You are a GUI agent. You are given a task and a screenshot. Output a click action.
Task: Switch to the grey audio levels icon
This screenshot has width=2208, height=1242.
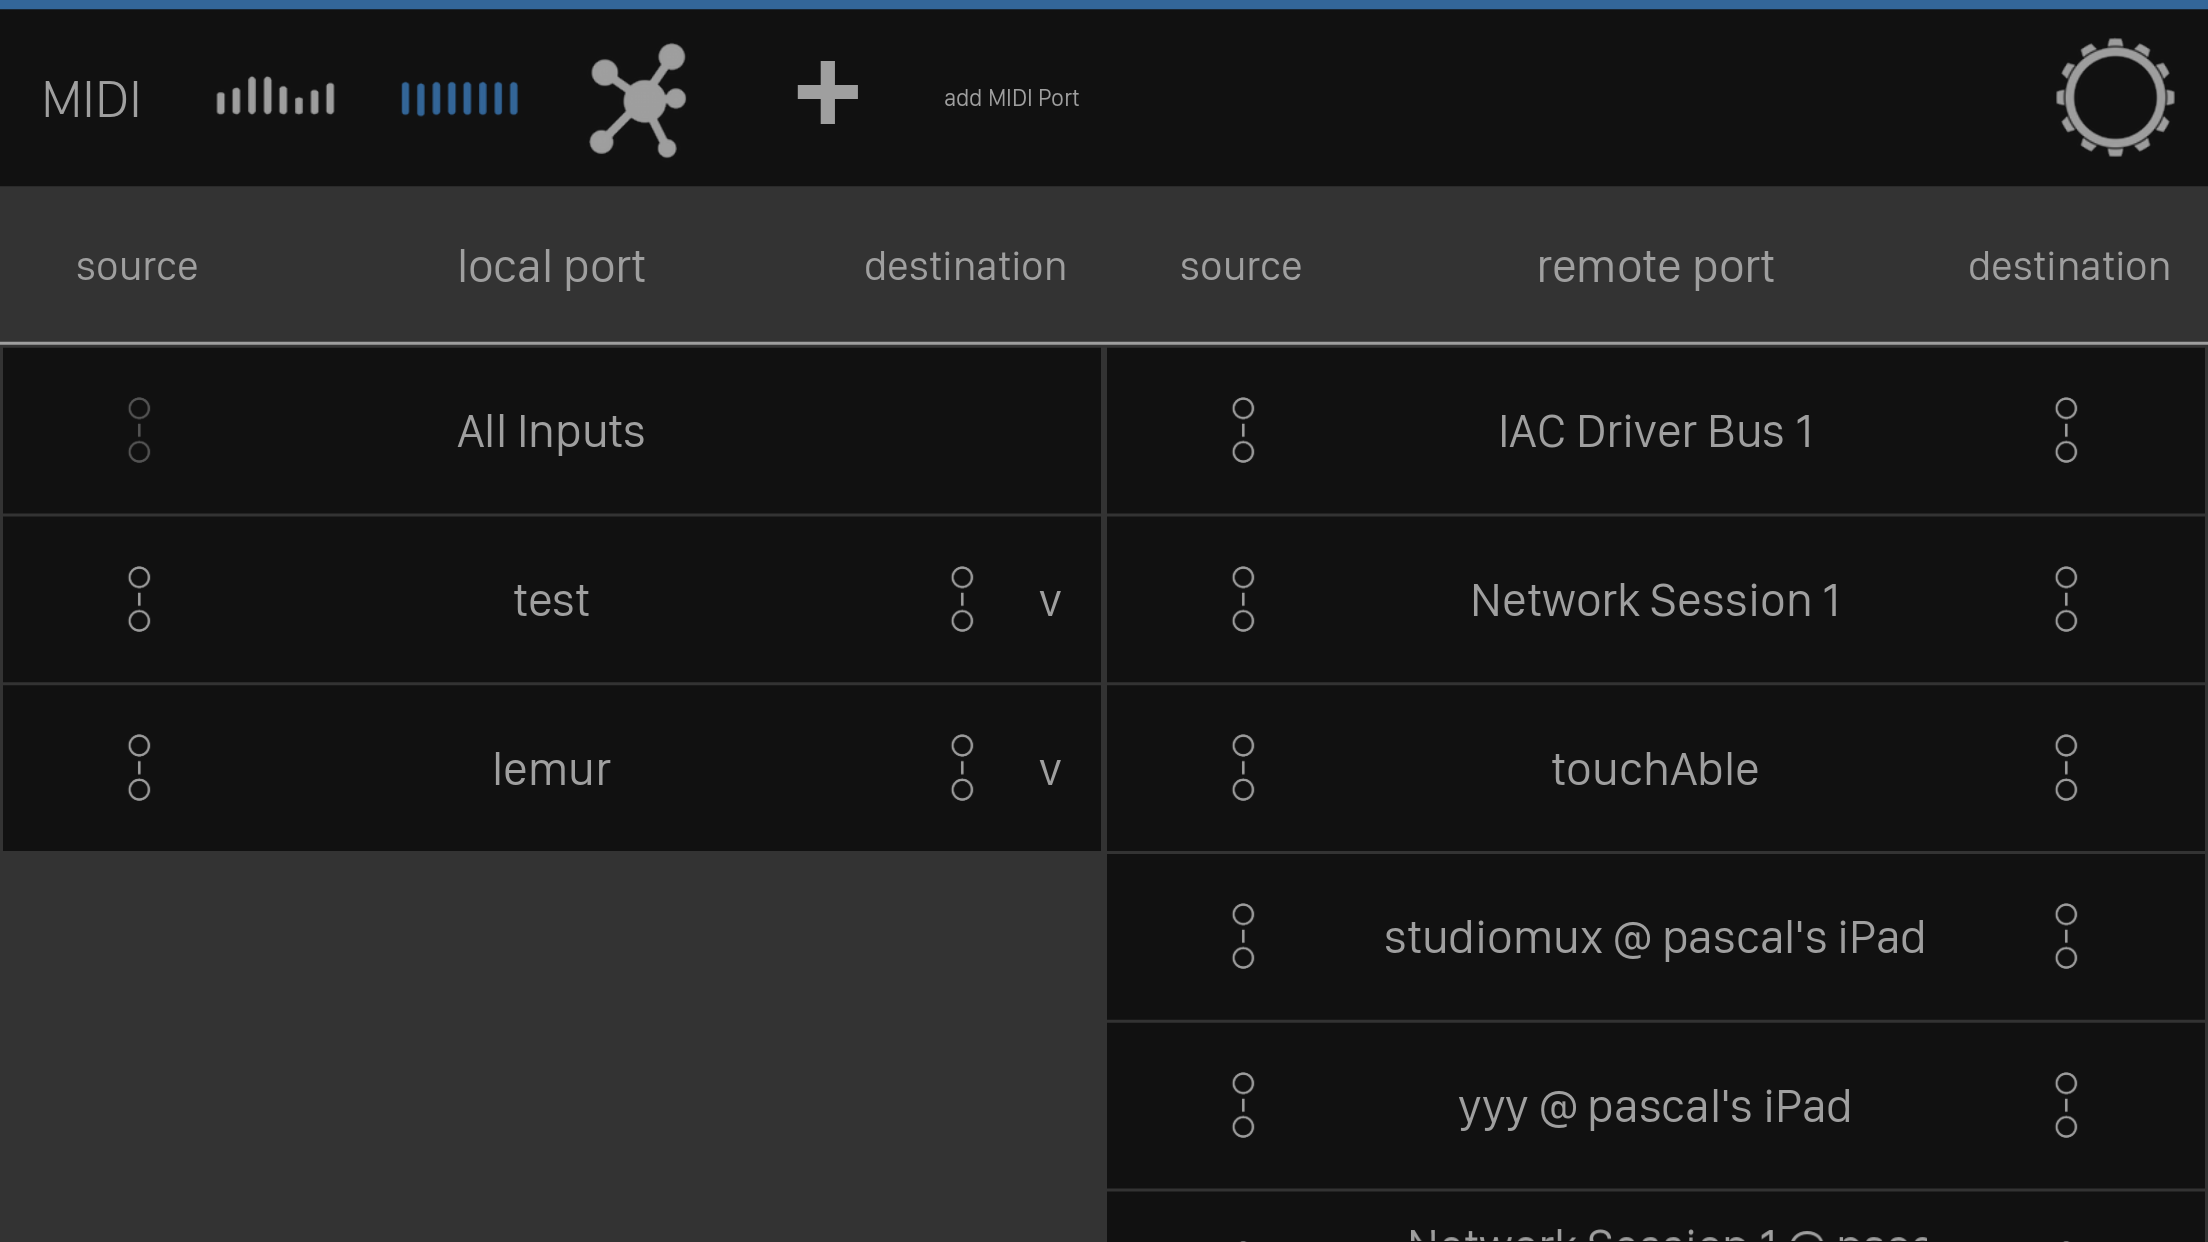click(x=275, y=97)
